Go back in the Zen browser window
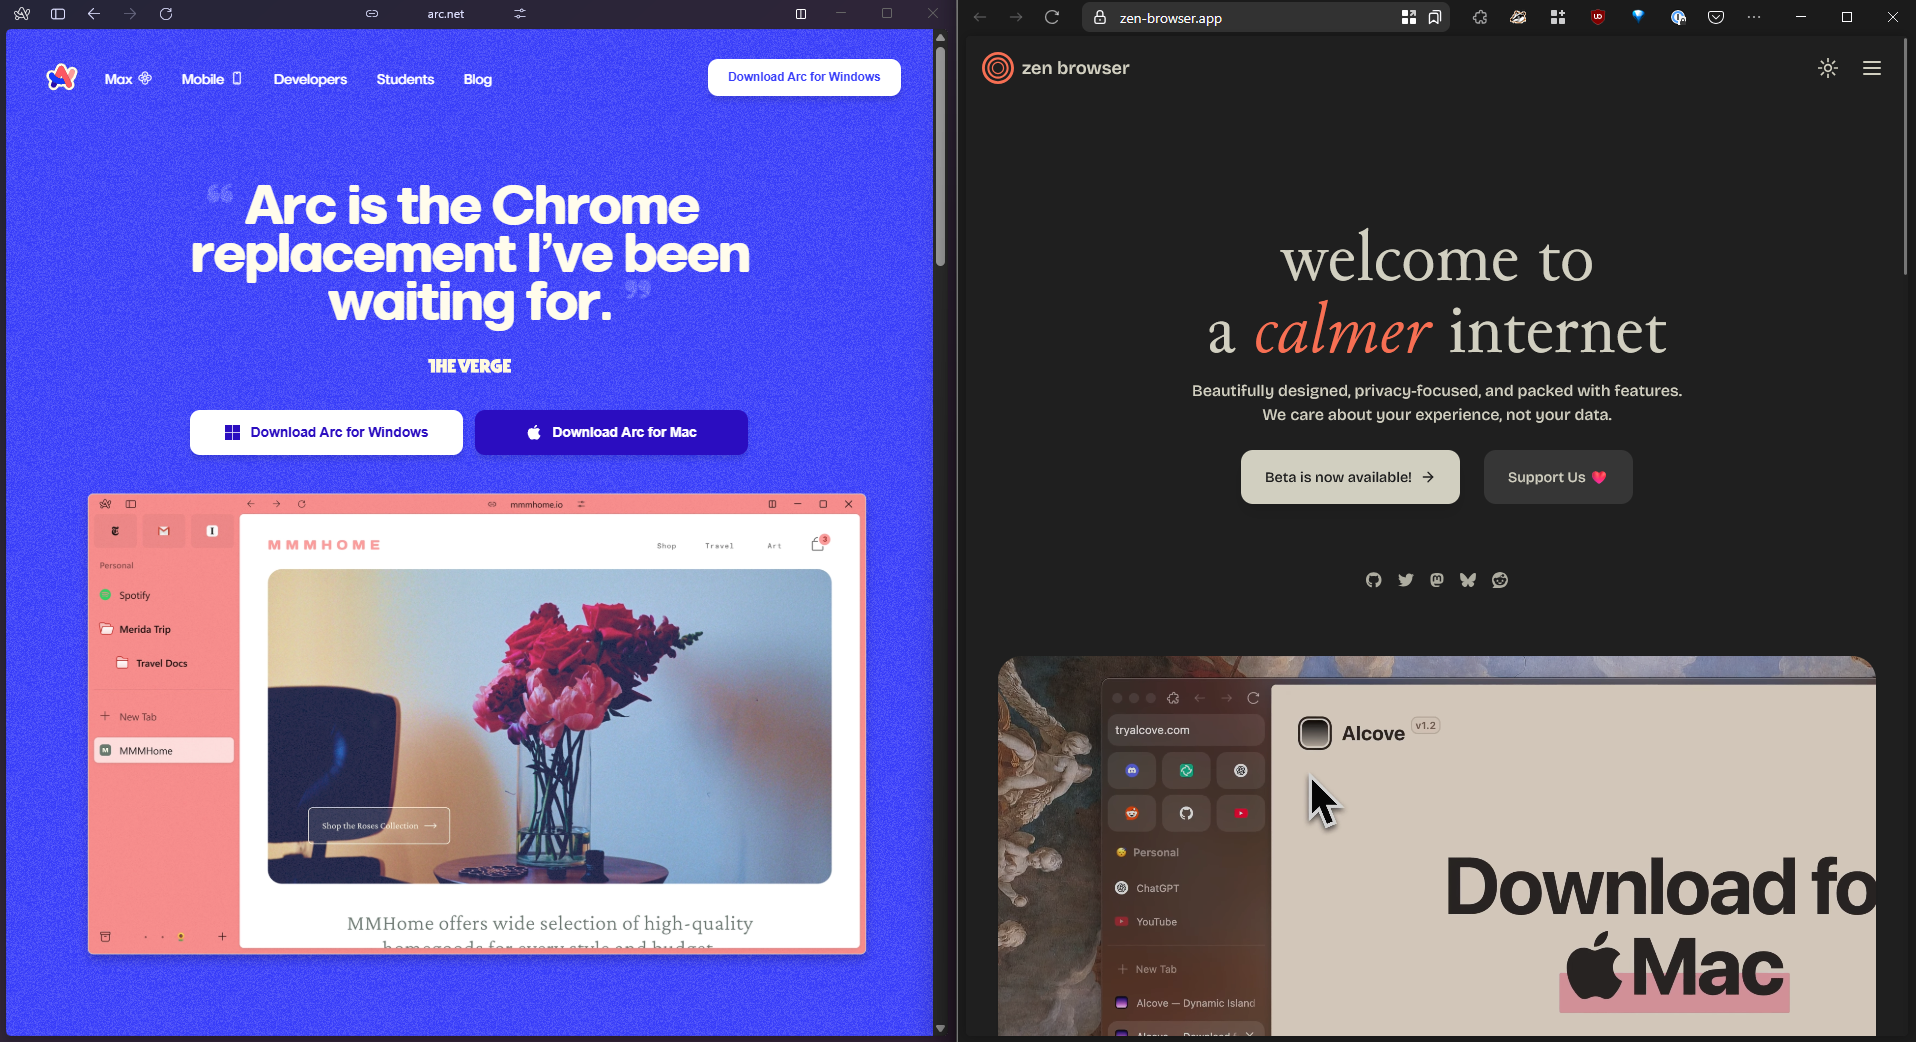Viewport: 1916px width, 1042px height. (980, 17)
